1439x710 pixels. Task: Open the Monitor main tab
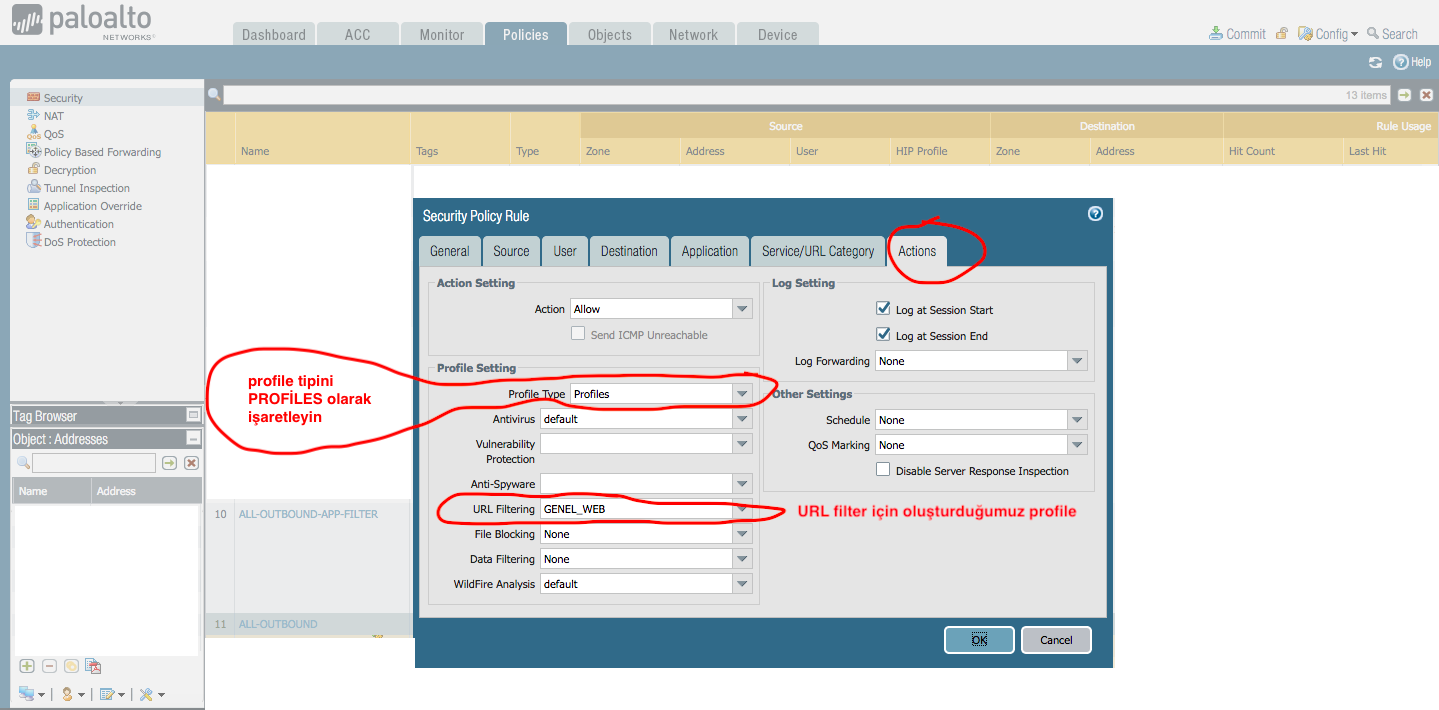click(x=441, y=34)
